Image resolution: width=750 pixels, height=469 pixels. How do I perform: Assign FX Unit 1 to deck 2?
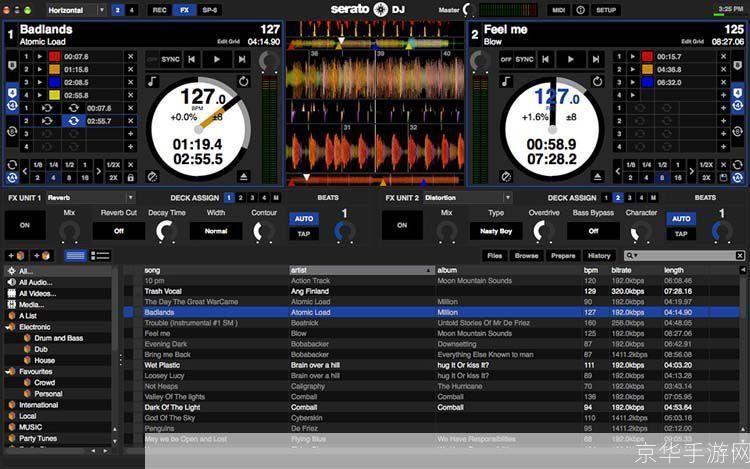point(241,197)
